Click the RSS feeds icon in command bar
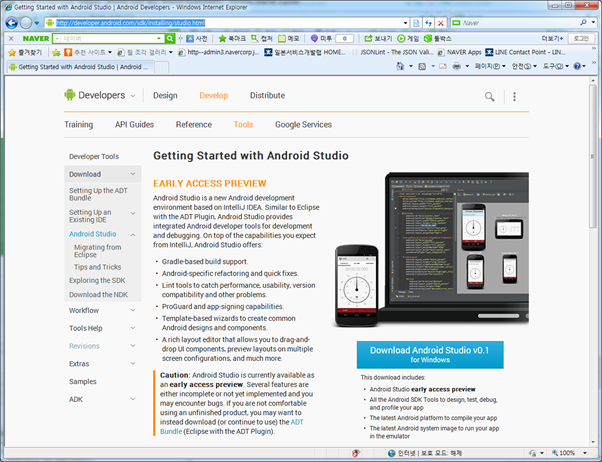The height and width of the screenshot is (462, 602). (422, 66)
